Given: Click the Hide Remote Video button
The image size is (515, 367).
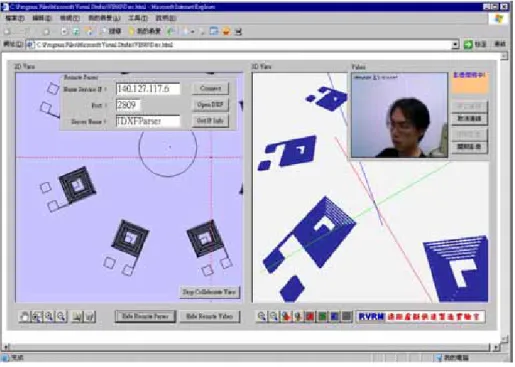Looking at the screenshot, I should (210, 316).
